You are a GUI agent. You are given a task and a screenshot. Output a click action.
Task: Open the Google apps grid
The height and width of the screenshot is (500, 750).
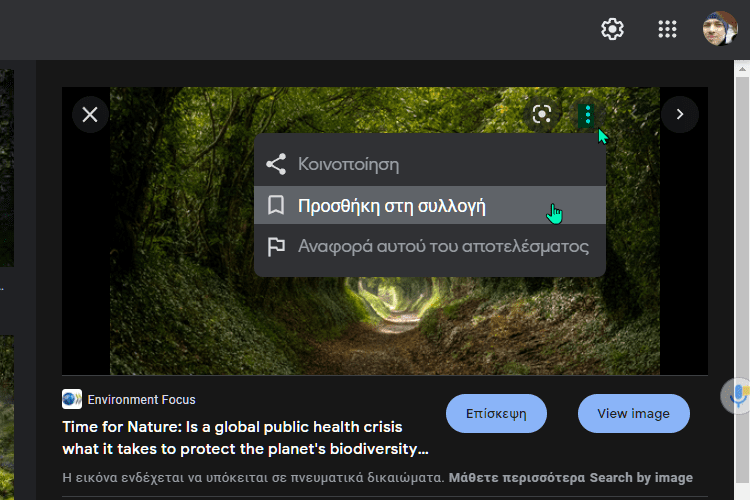click(x=667, y=29)
